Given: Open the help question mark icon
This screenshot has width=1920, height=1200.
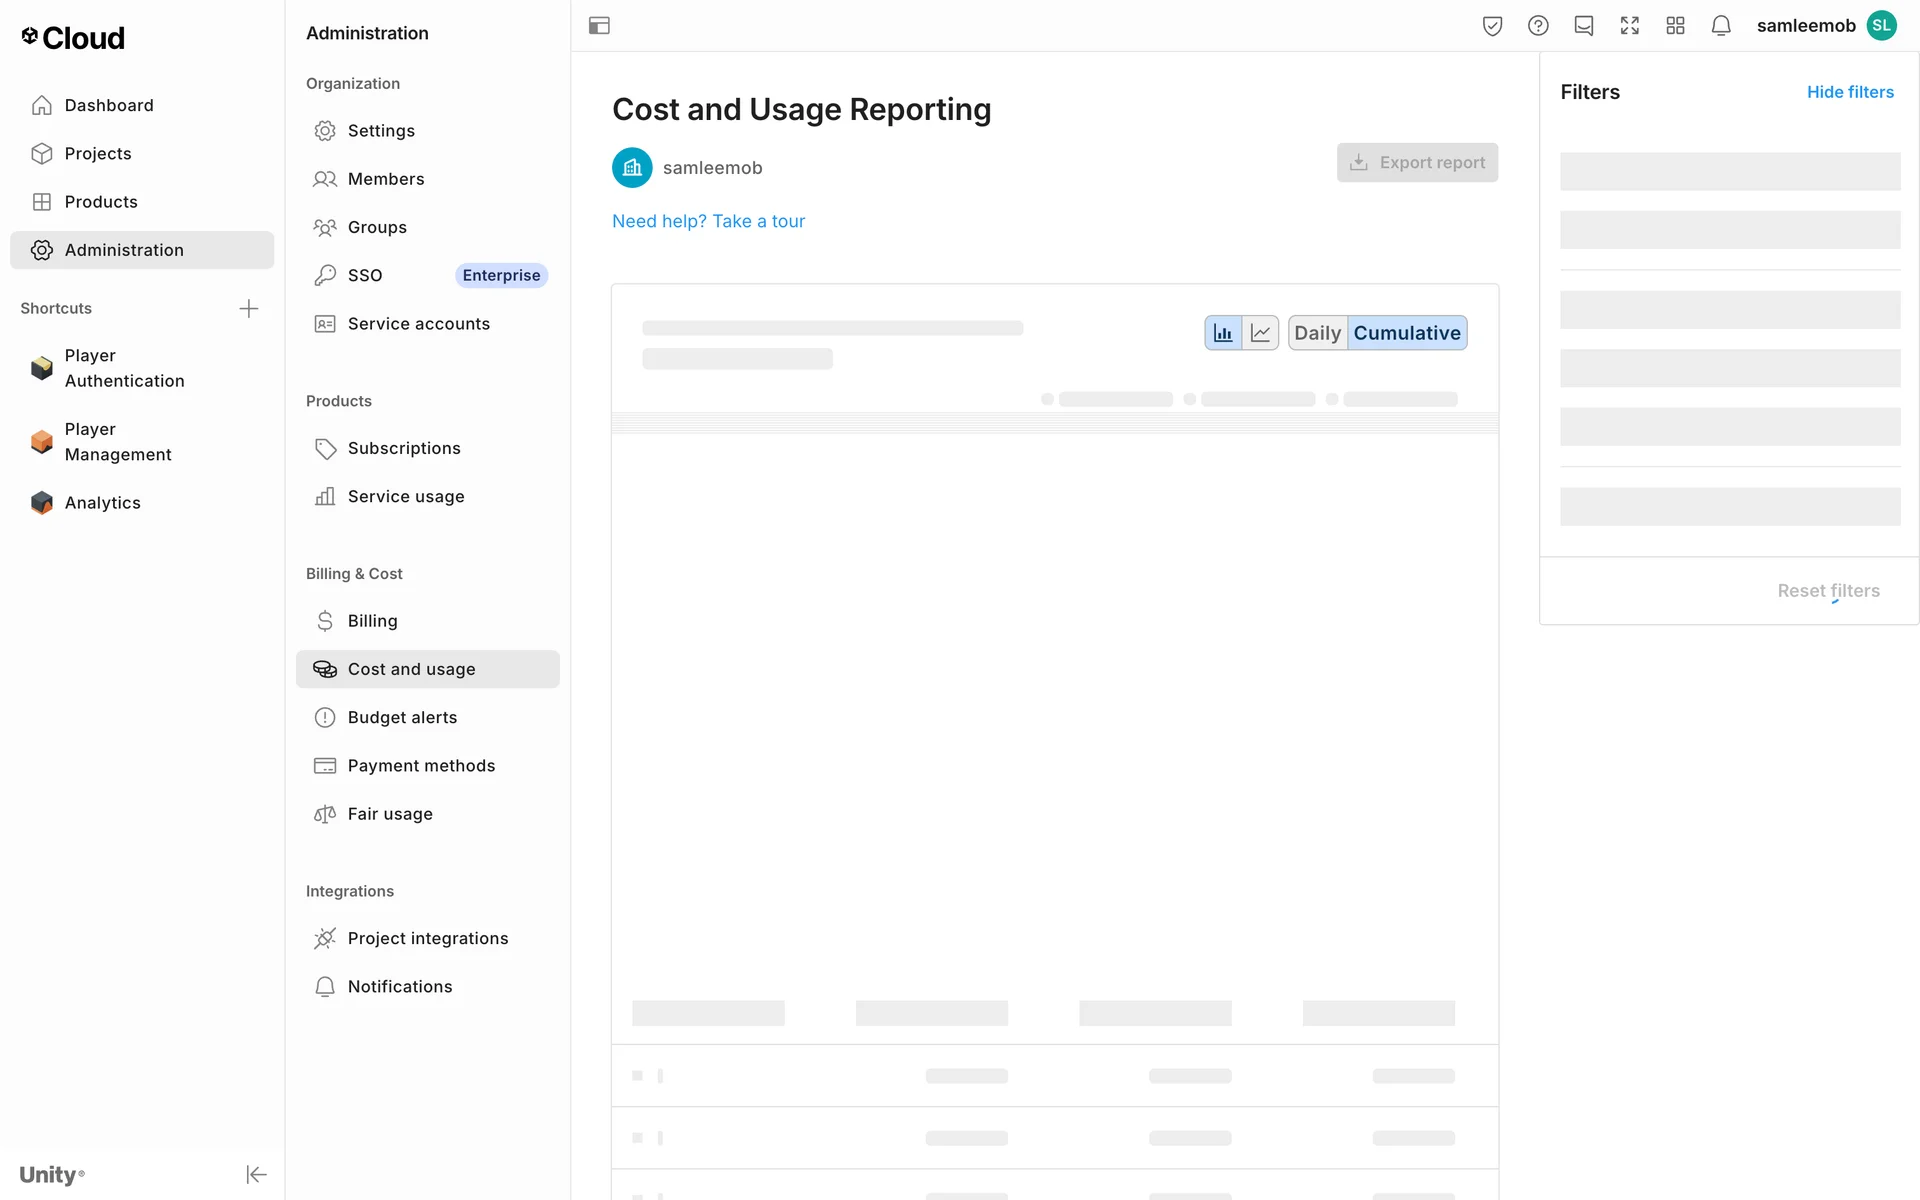Looking at the screenshot, I should 1538,26.
